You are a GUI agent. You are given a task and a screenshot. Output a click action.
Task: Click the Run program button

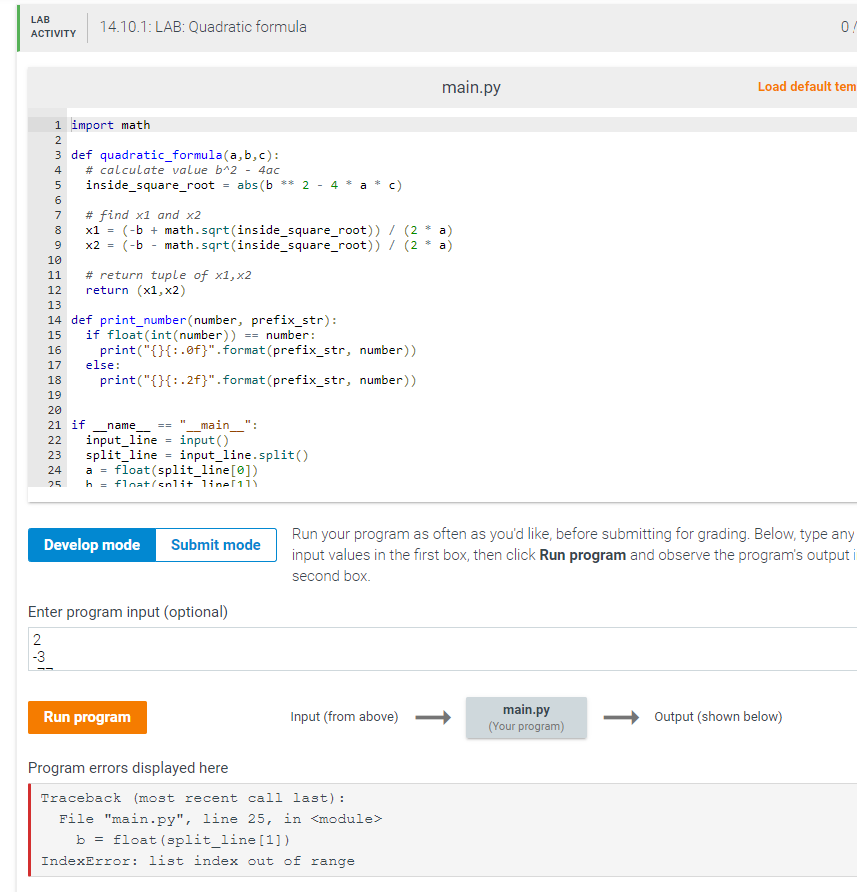pyautogui.click(x=87, y=717)
